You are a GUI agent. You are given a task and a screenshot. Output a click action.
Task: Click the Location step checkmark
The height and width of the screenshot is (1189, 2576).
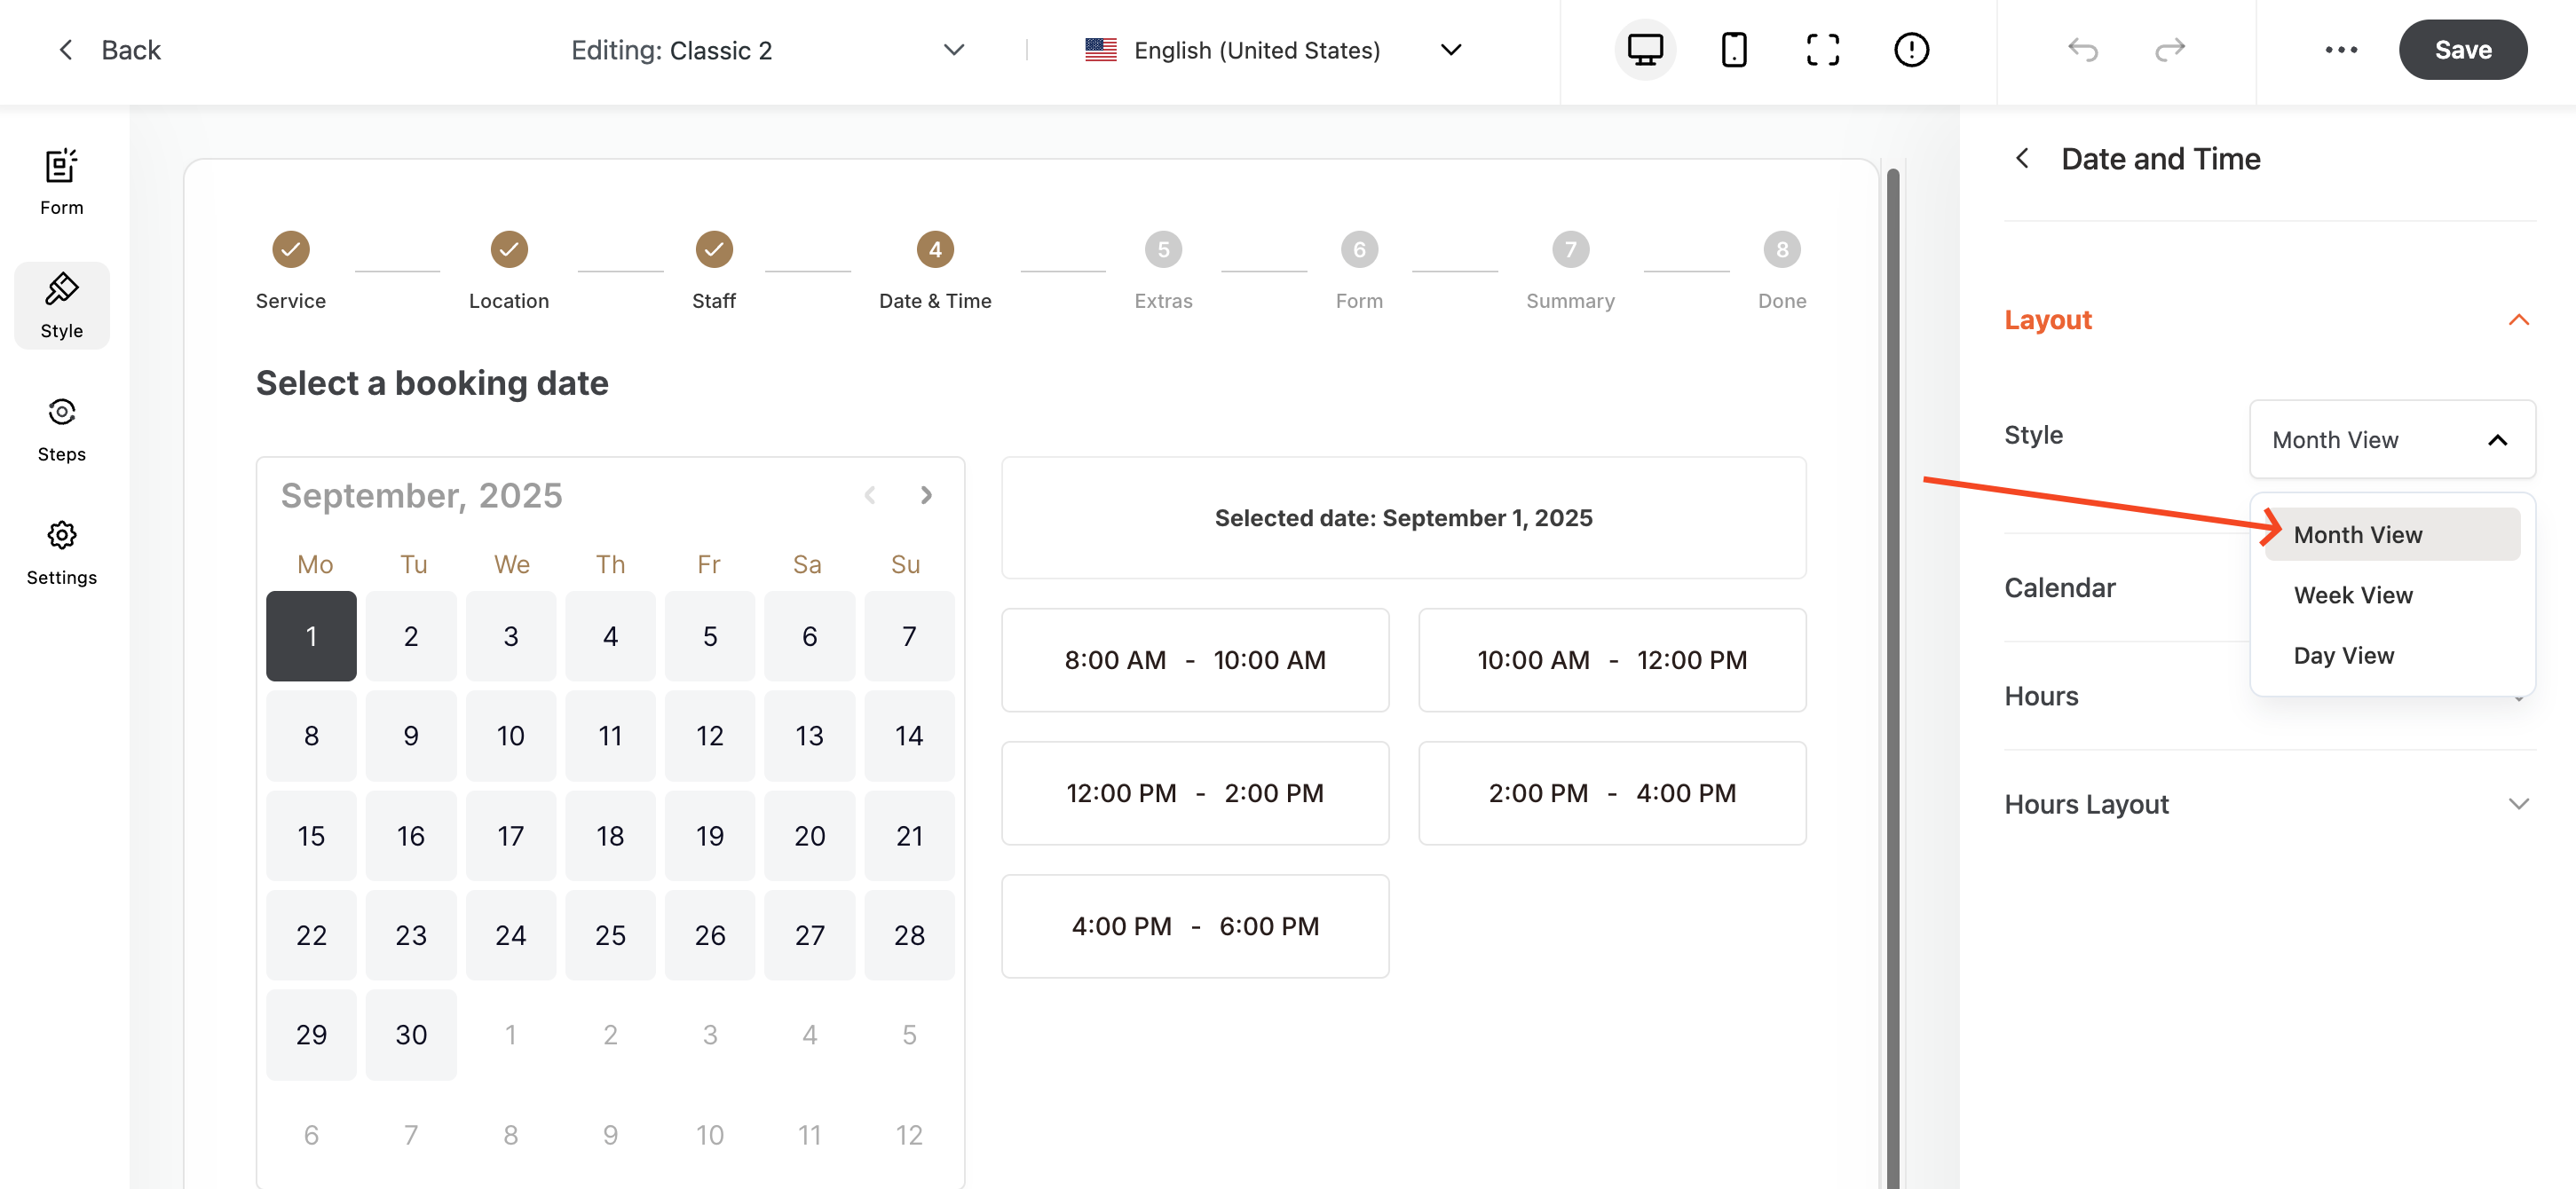point(509,249)
